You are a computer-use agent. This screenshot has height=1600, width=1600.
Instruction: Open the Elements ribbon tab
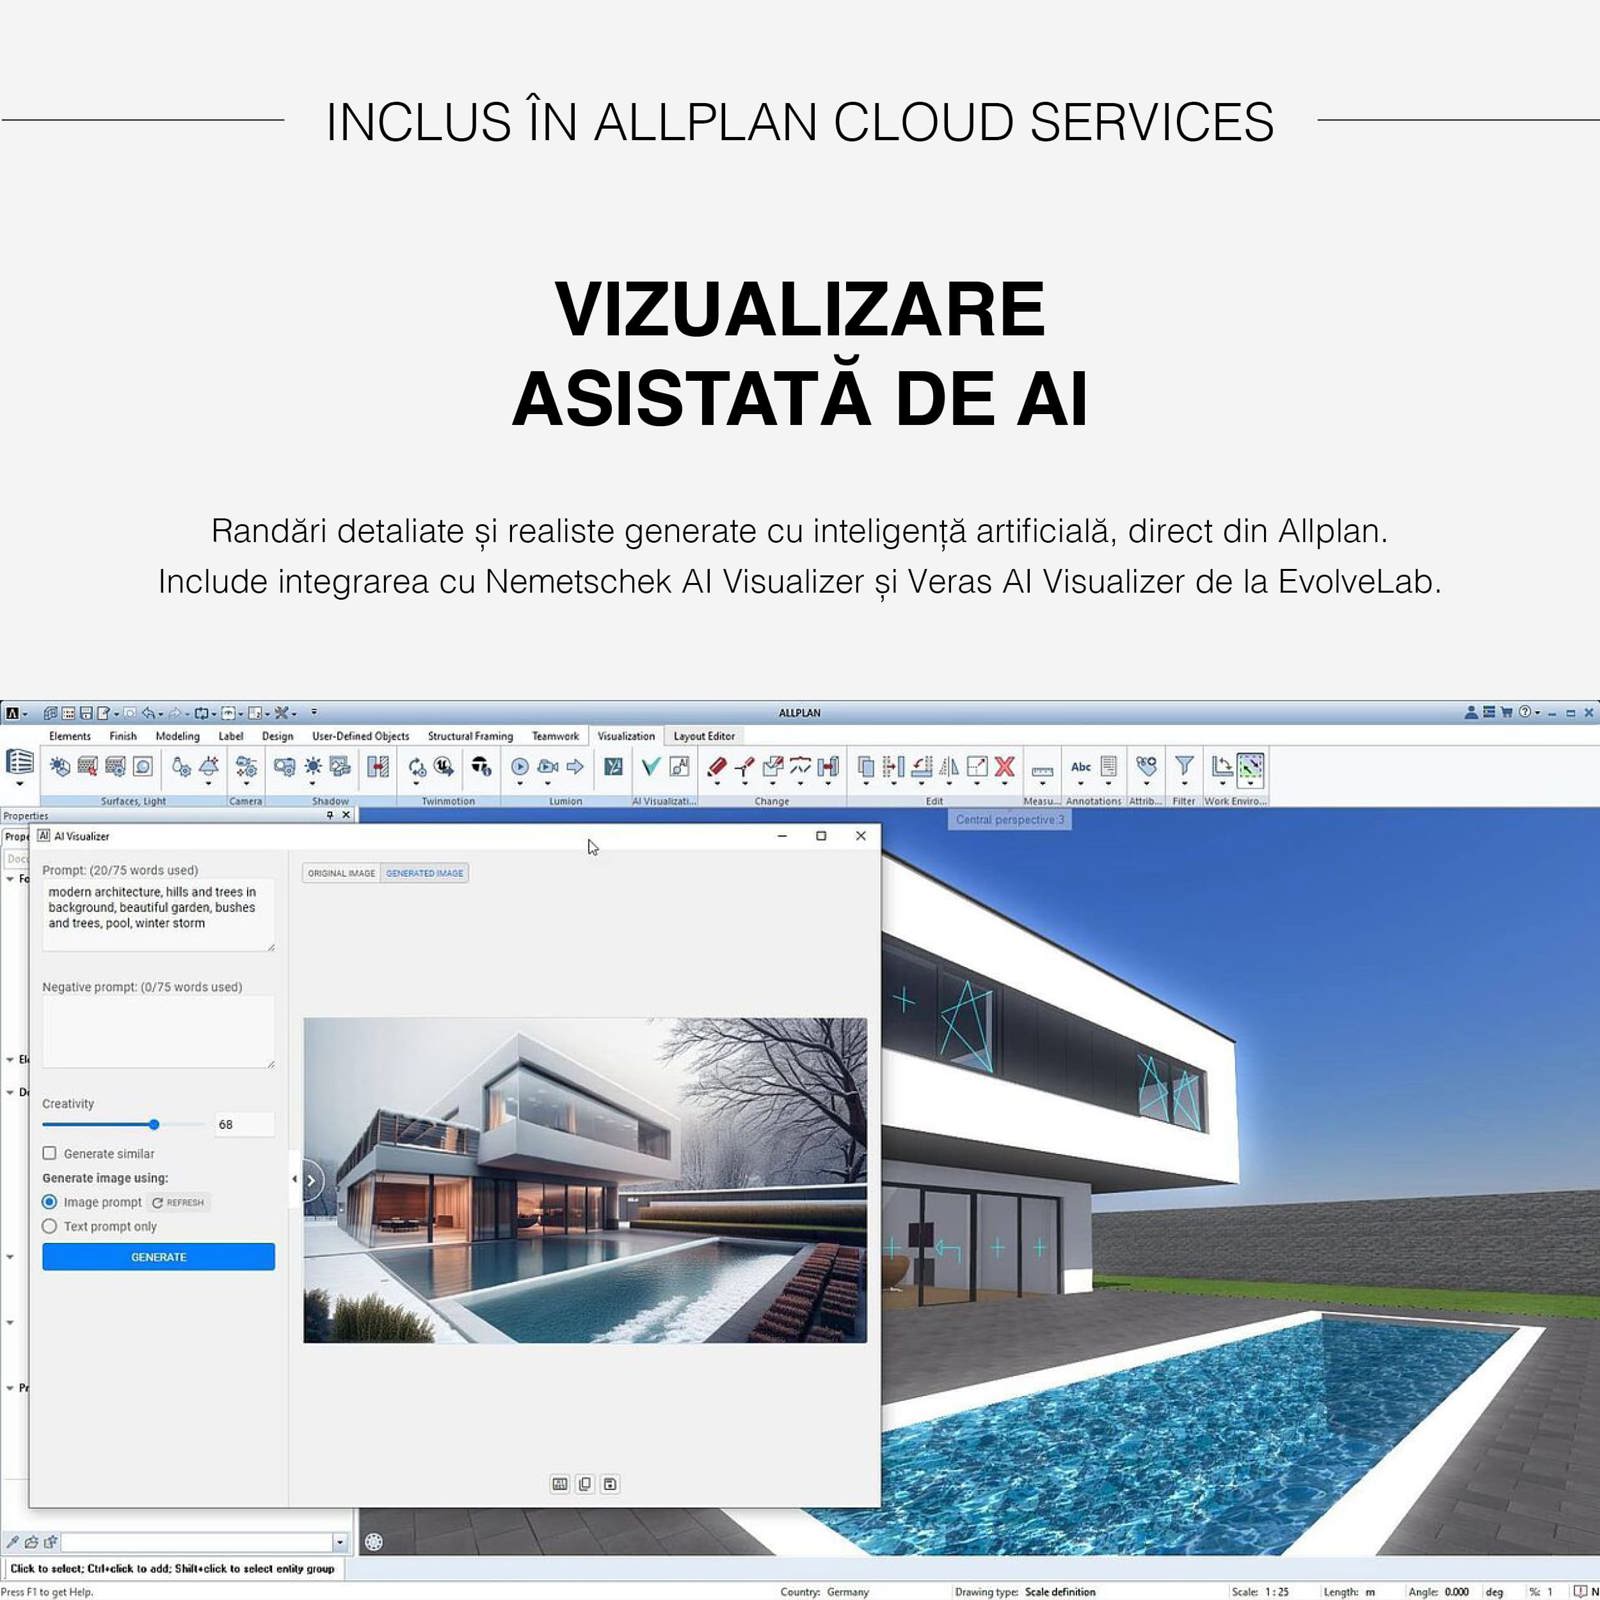point(70,736)
